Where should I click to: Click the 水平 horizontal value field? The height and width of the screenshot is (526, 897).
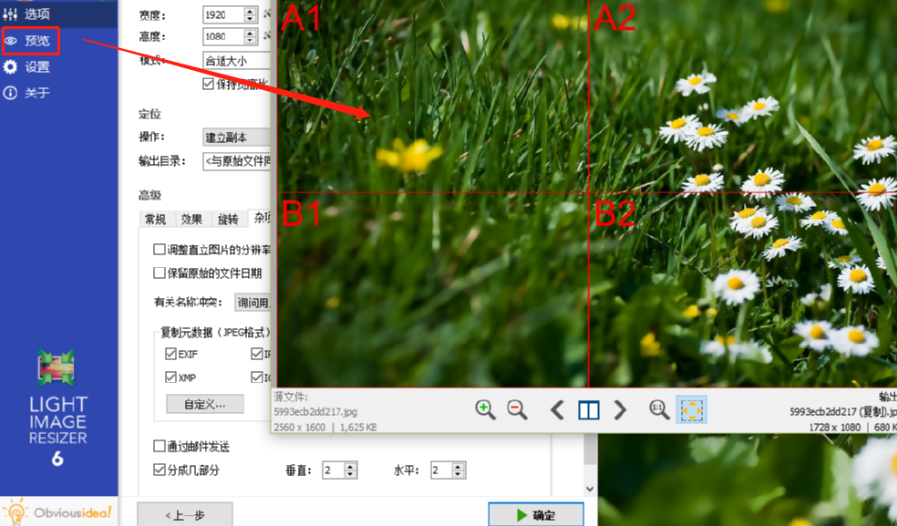(441, 470)
